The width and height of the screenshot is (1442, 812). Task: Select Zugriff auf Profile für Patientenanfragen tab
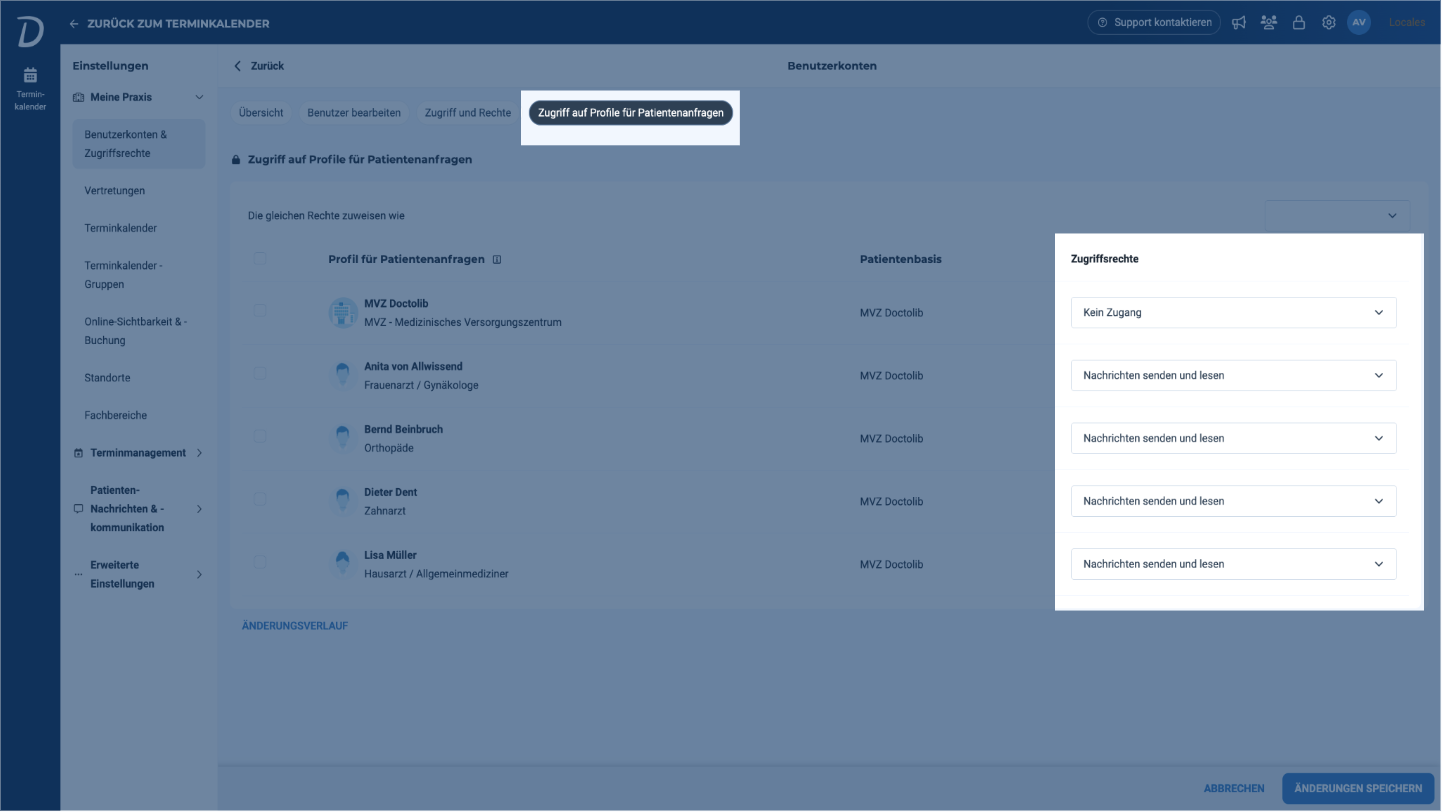[631, 113]
